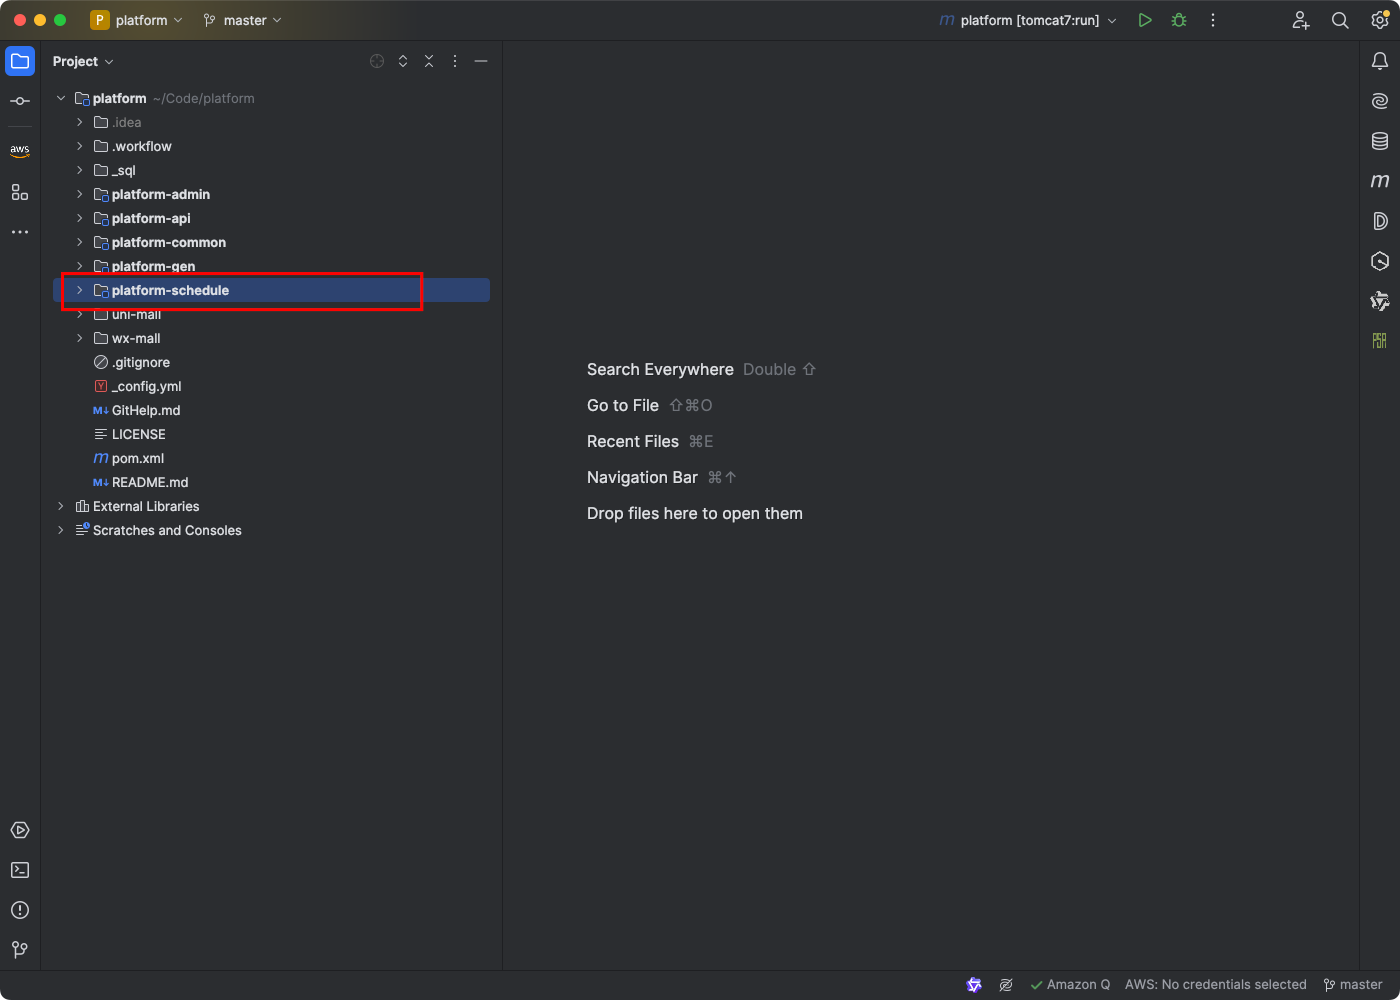Open the platform project dropdown
Image resolution: width=1400 pixels, height=1000 pixels.
[137, 20]
